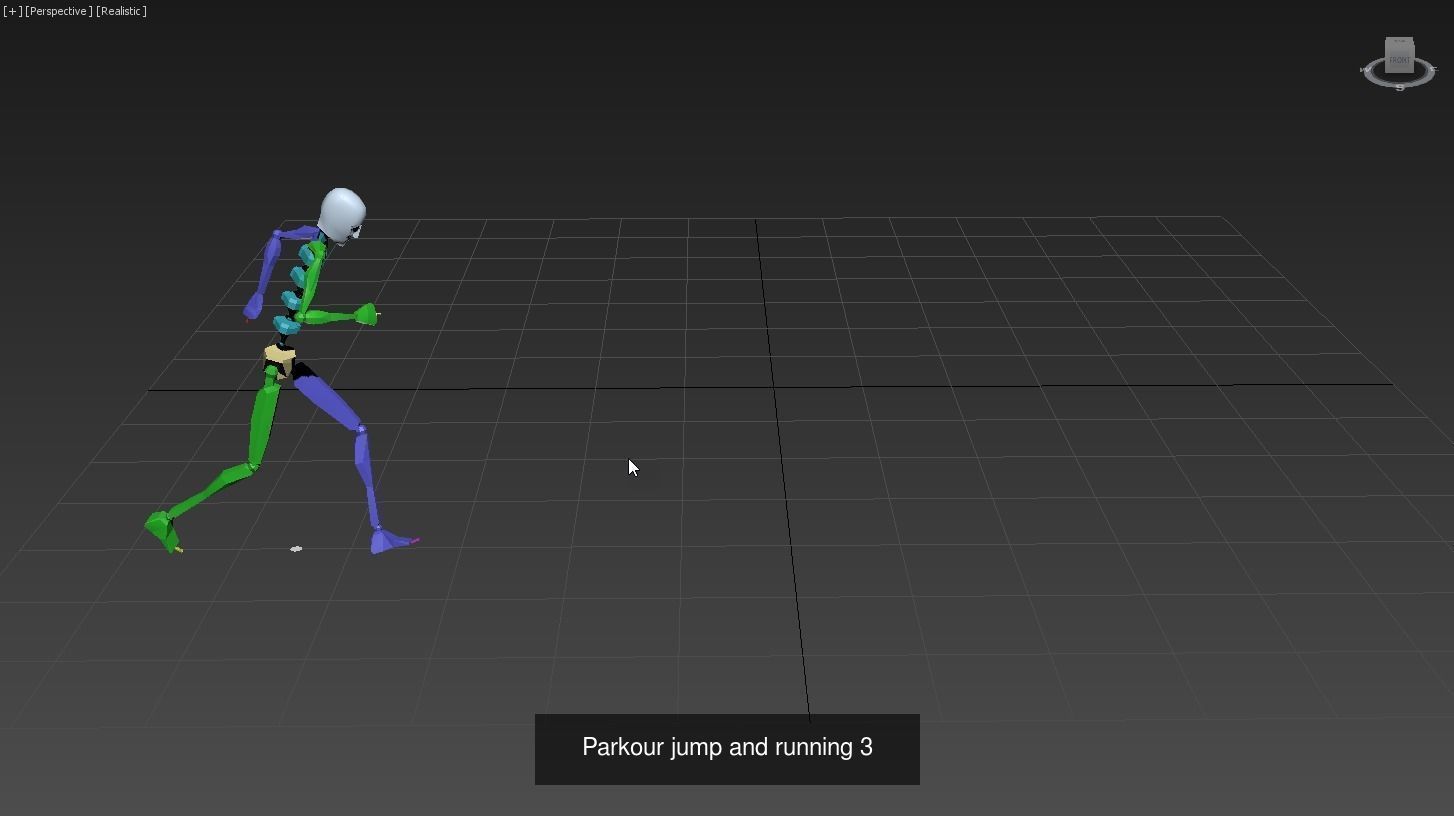Click the S compass label on ViewCube ring
The image size is (1454, 816).
[x=1399, y=88]
